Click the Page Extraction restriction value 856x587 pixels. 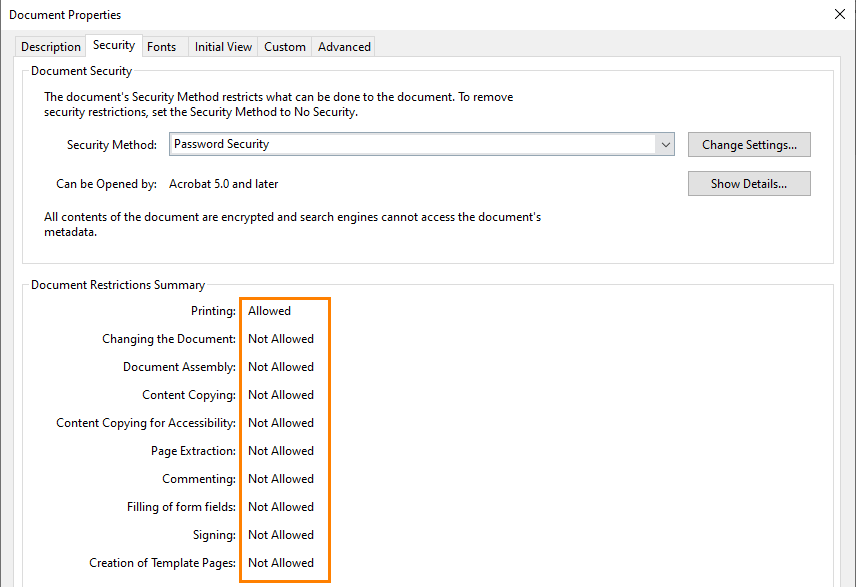point(281,451)
